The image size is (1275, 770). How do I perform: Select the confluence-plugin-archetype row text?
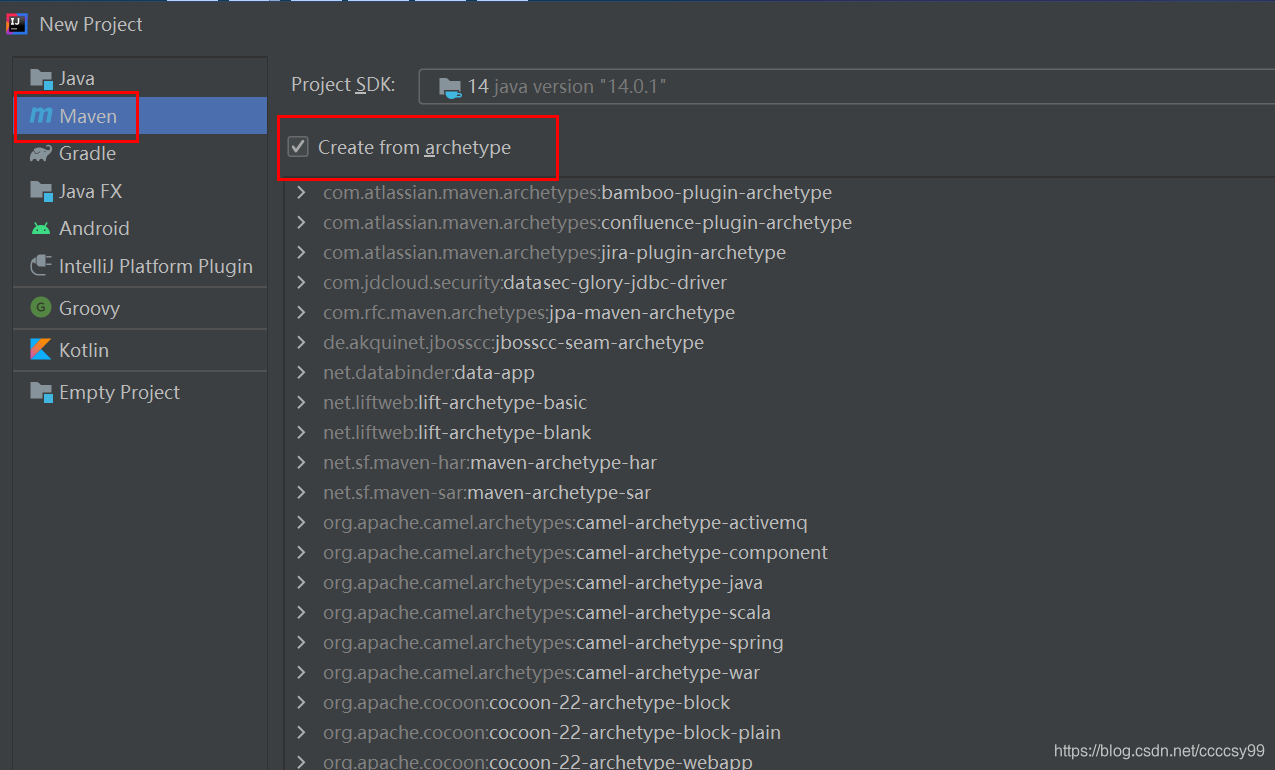[x=587, y=223]
